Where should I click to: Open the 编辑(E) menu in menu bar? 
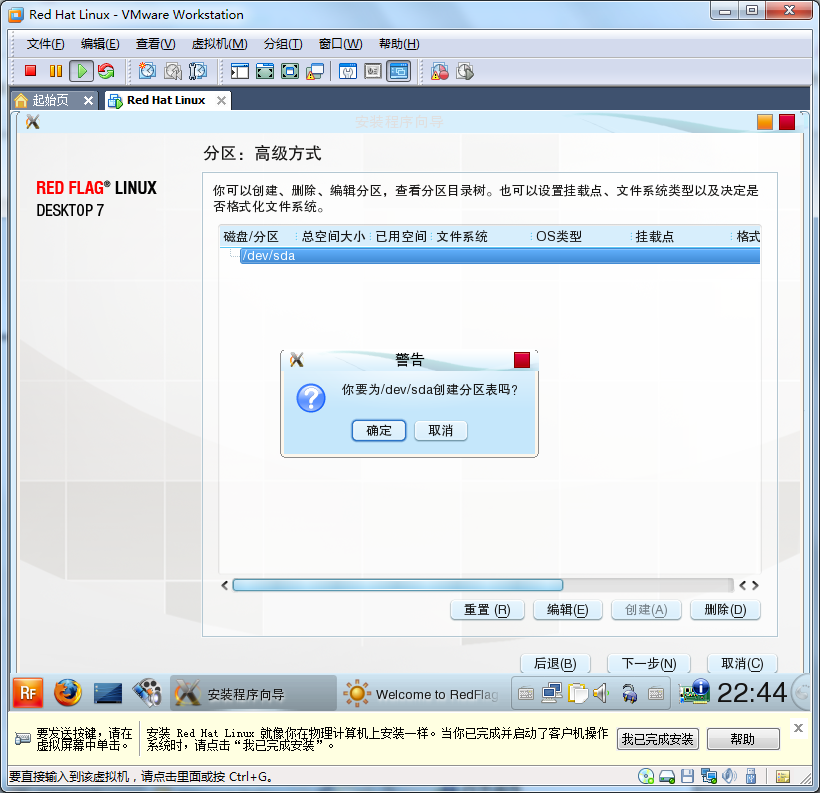click(x=100, y=44)
